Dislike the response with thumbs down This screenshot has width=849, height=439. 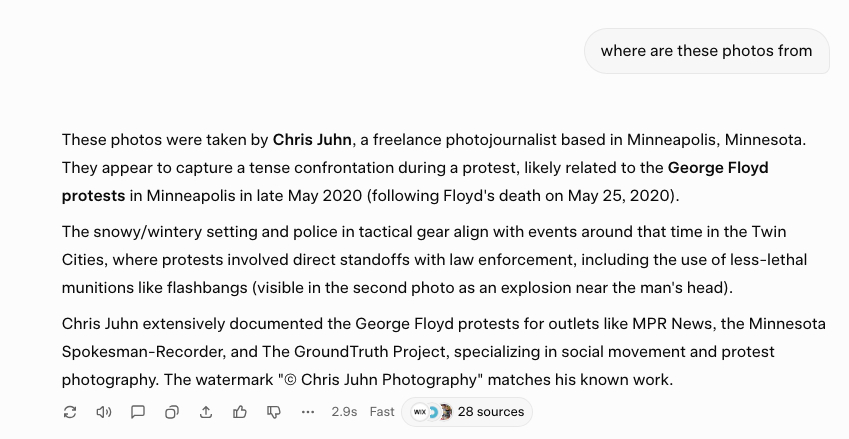[274, 412]
